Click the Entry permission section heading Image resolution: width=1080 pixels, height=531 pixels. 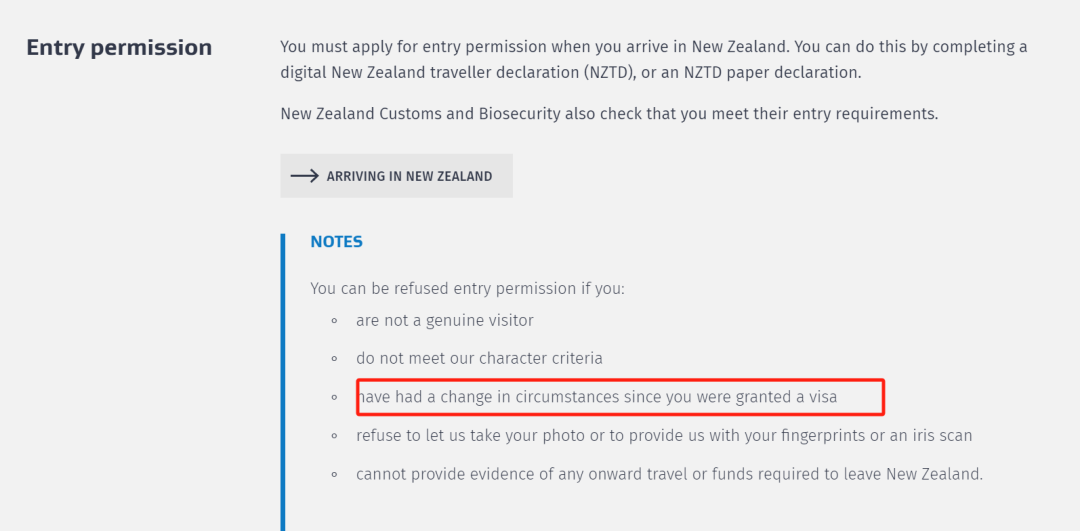pos(119,48)
